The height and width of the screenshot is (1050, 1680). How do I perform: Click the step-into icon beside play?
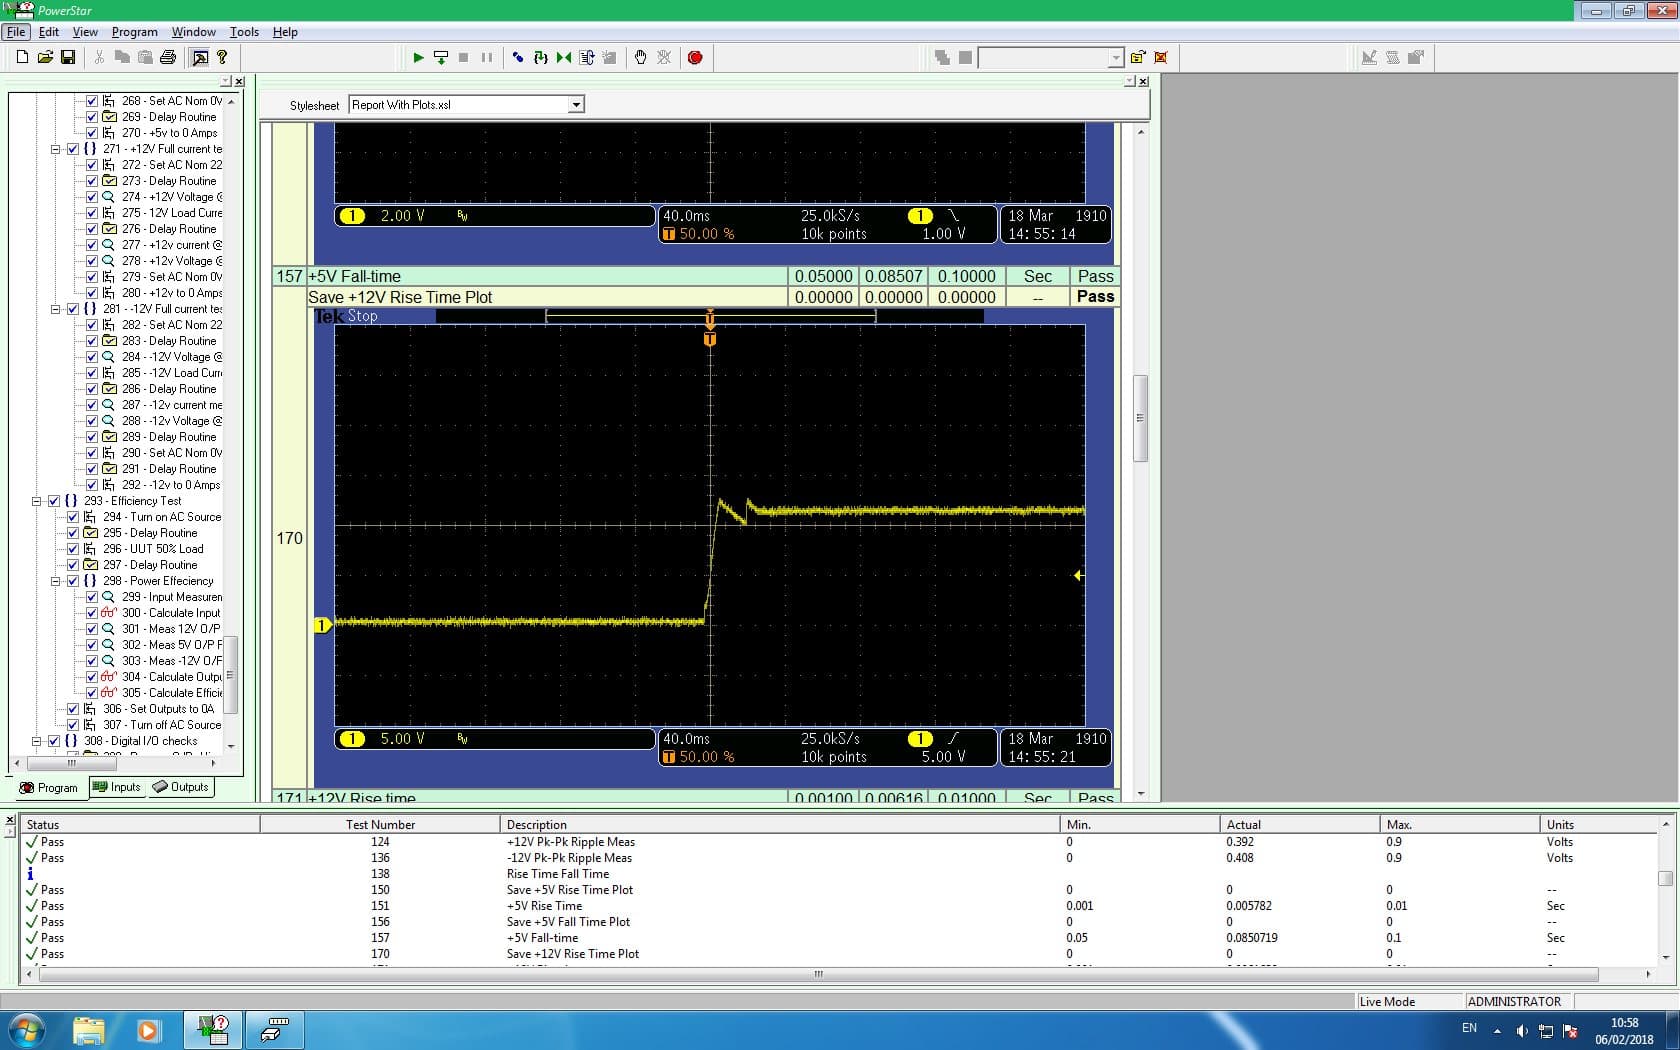click(441, 57)
